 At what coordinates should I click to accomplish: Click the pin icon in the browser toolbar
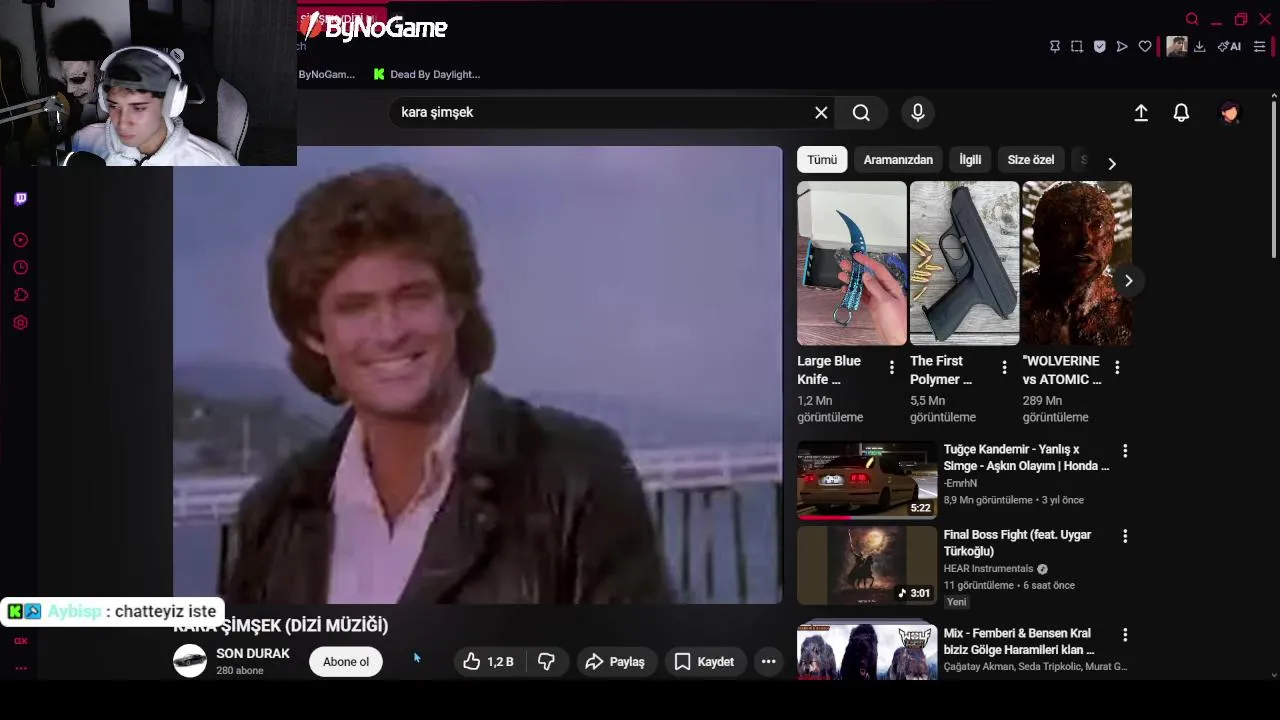[1054, 47]
